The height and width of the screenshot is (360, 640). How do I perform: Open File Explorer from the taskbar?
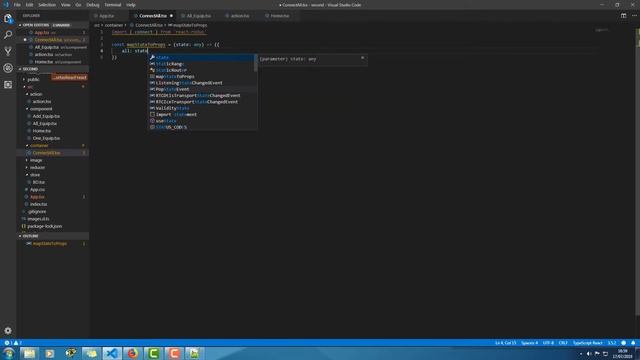point(29,353)
